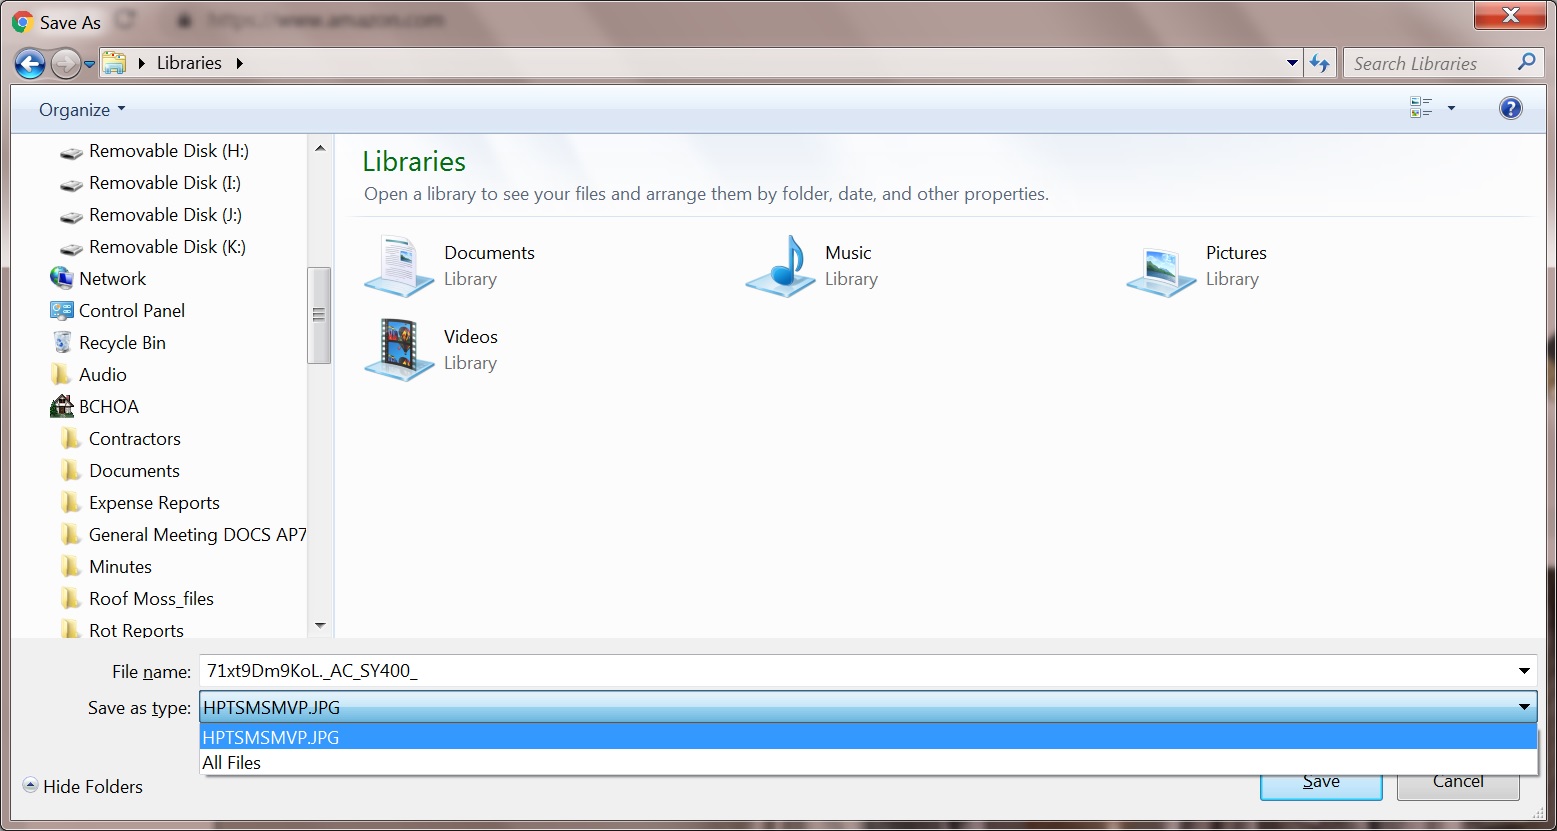Image resolution: width=1557 pixels, height=831 pixels.
Task: Open the Organize menu
Action: tap(80, 109)
